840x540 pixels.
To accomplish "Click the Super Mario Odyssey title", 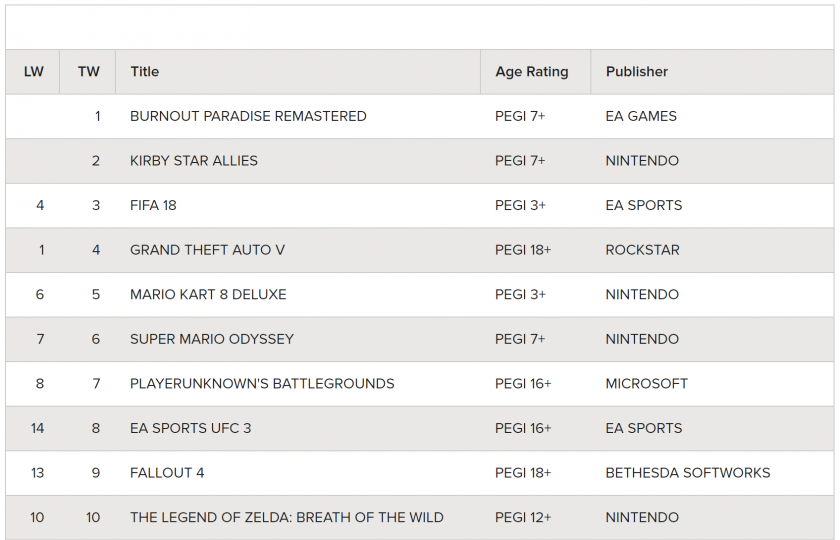I will pyautogui.click(x=212, y=339).
